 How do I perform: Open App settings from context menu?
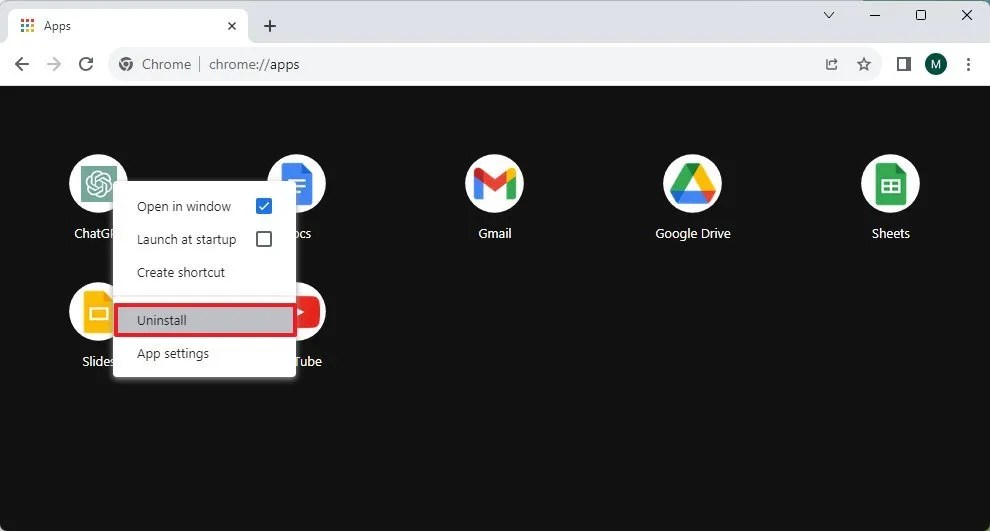pos(205,354)
